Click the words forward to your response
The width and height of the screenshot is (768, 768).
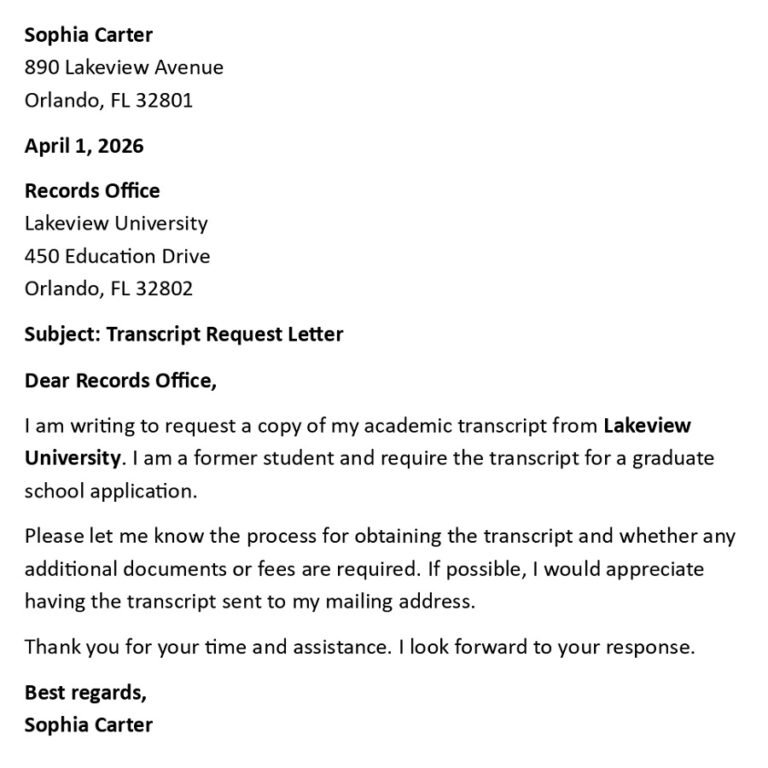click(x=575, y=647)
